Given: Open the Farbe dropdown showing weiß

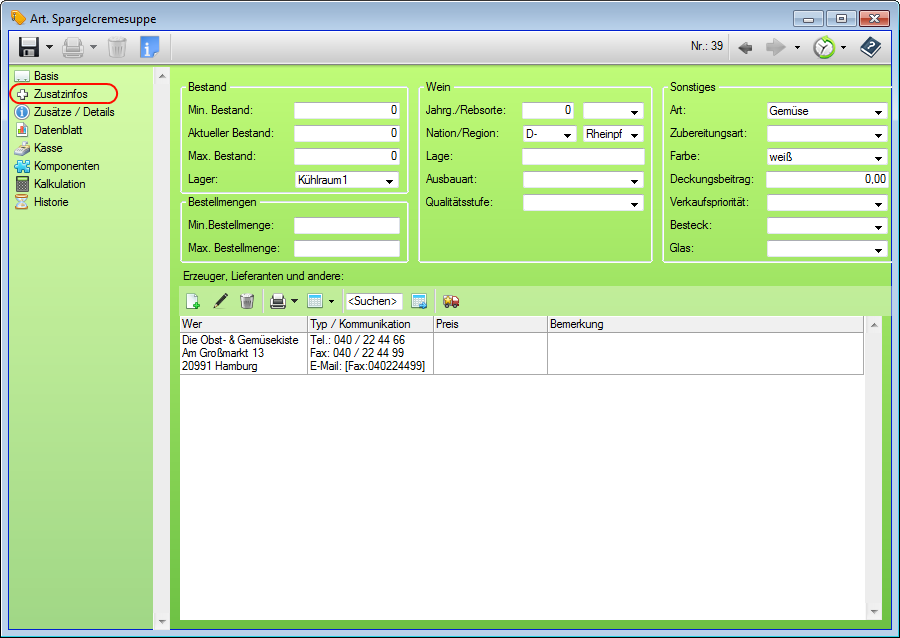Looking at the screenshot, I should [878, 158].
